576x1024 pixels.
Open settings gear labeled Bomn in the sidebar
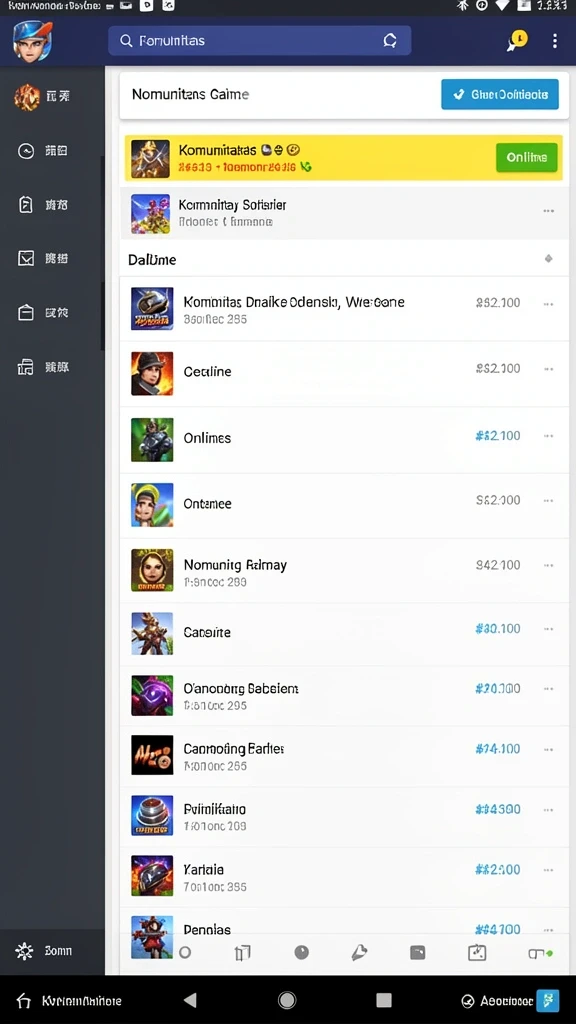coord(43,951)
